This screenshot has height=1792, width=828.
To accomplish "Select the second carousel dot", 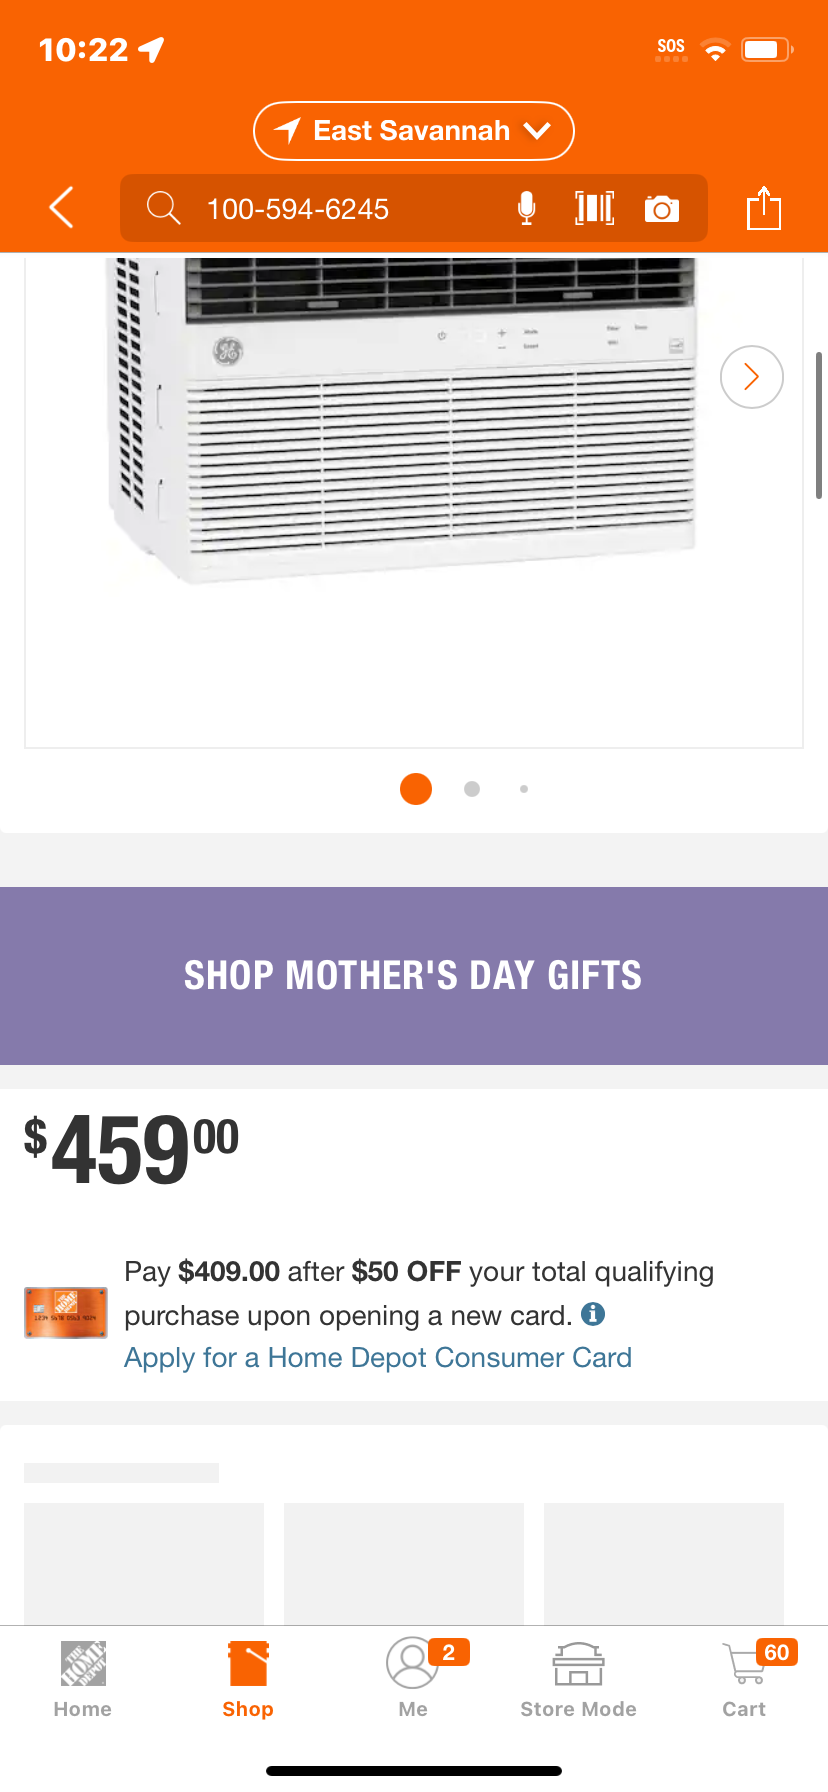I will 472,789.
